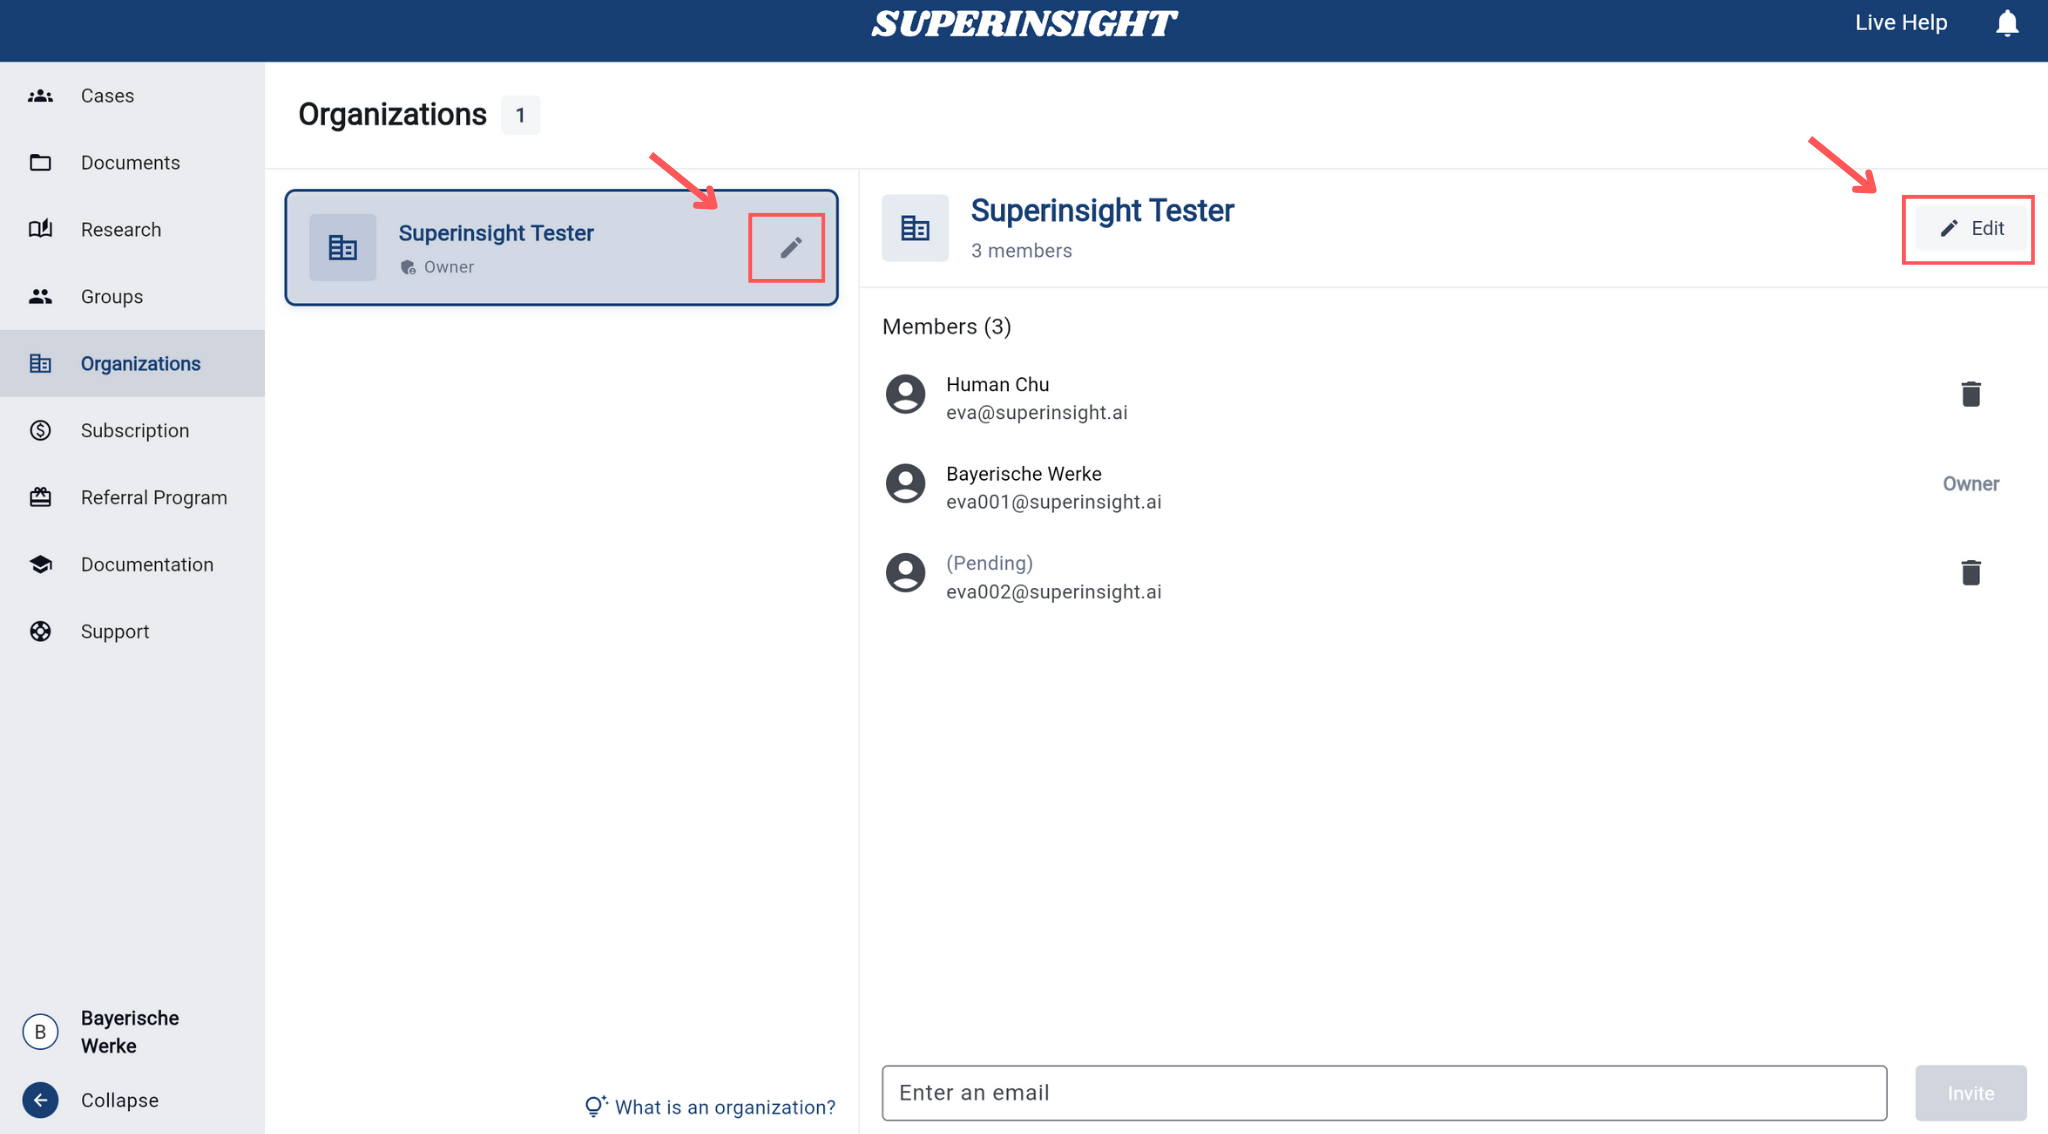The image size is (2048, 1134).
Task: Open the Cases menu item
Action: (x=132, y=96)
